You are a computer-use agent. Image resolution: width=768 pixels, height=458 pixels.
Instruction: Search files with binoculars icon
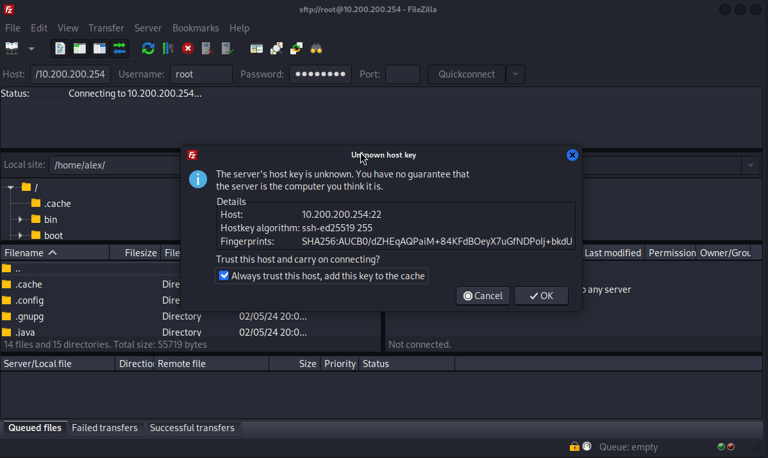[x=316, y=48]
